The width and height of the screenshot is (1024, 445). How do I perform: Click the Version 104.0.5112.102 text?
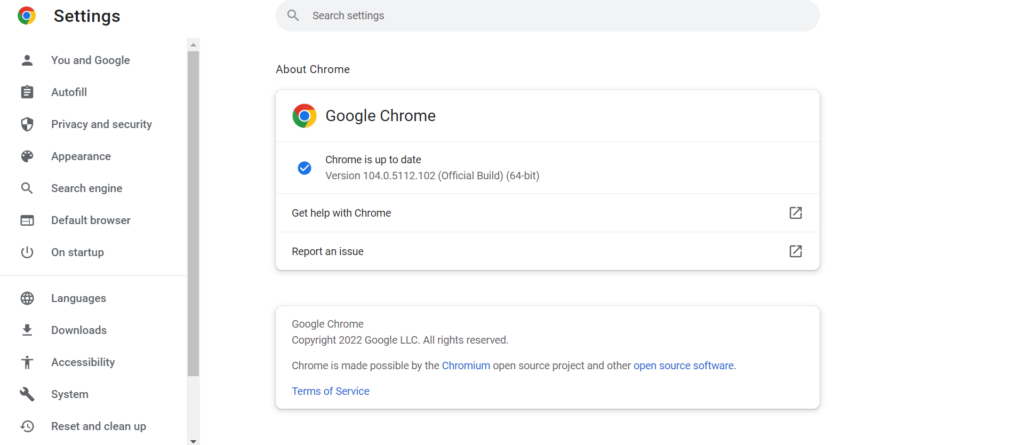[x=432, y=176]
